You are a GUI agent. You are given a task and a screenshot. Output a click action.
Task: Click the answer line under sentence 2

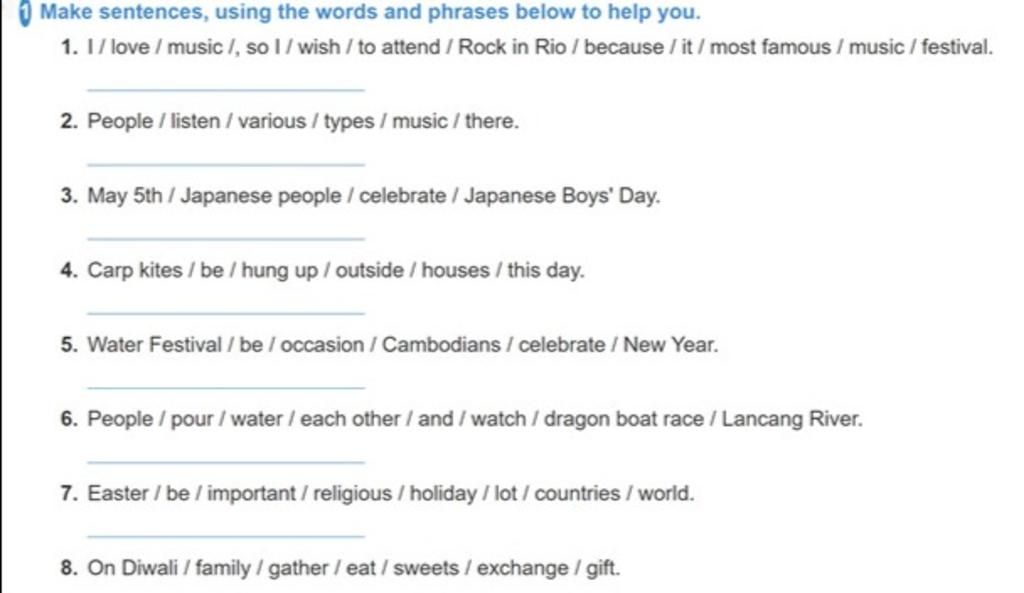[226, 163]
